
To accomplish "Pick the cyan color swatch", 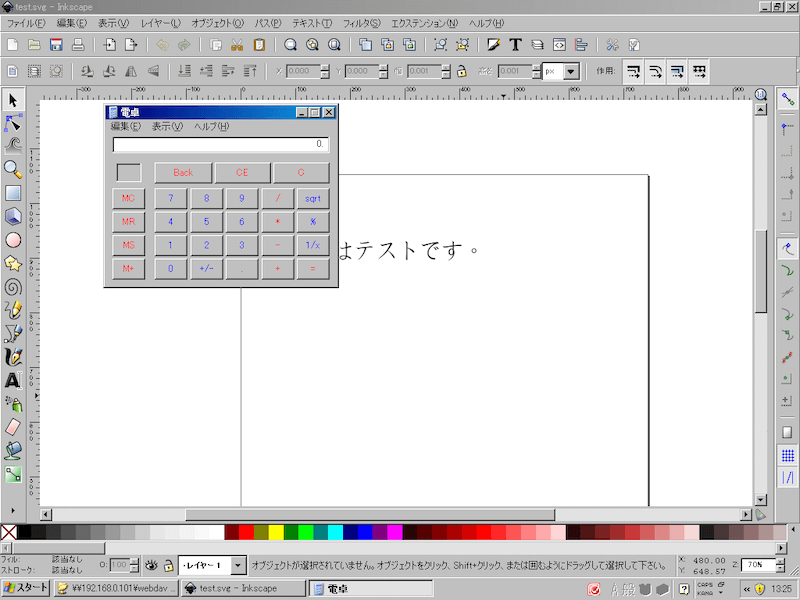I will (x=335, y=532).
